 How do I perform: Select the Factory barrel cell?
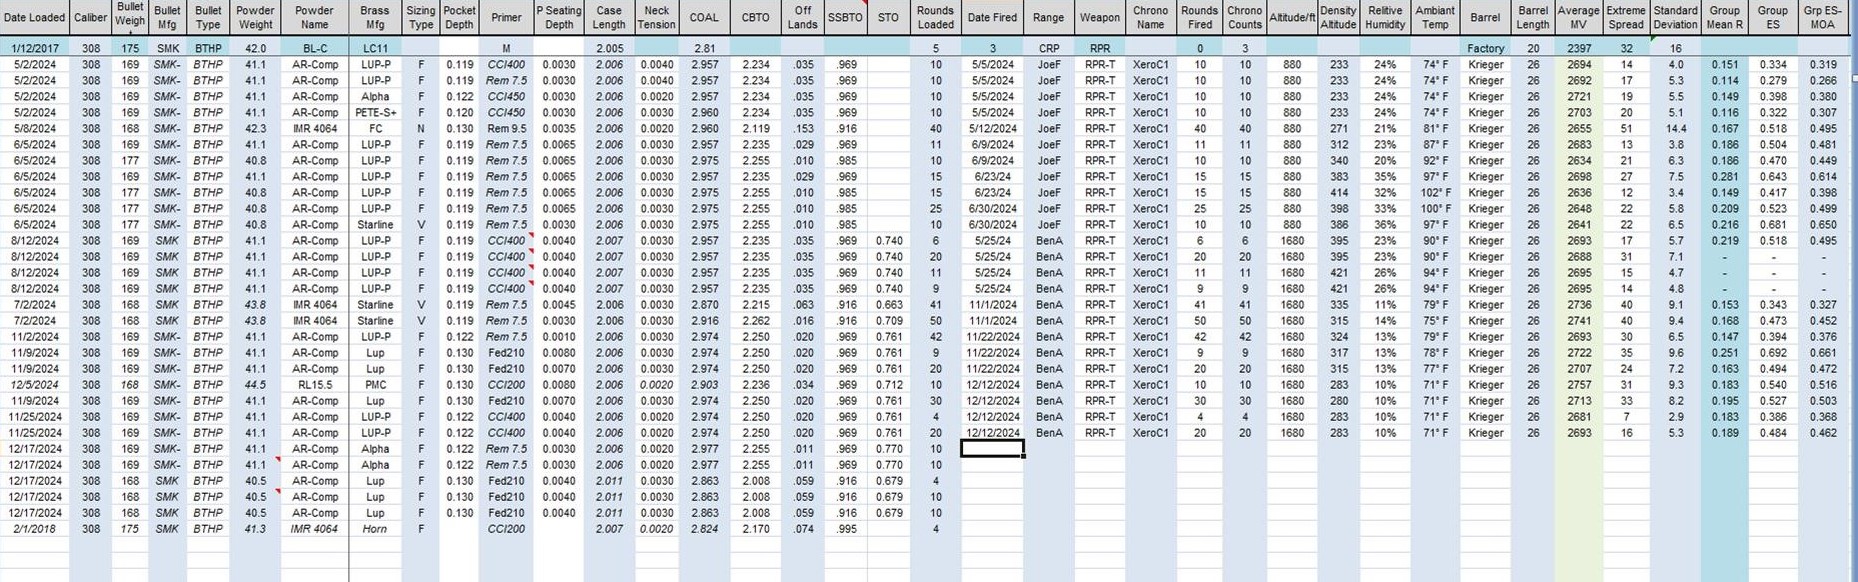[1485, 48]
